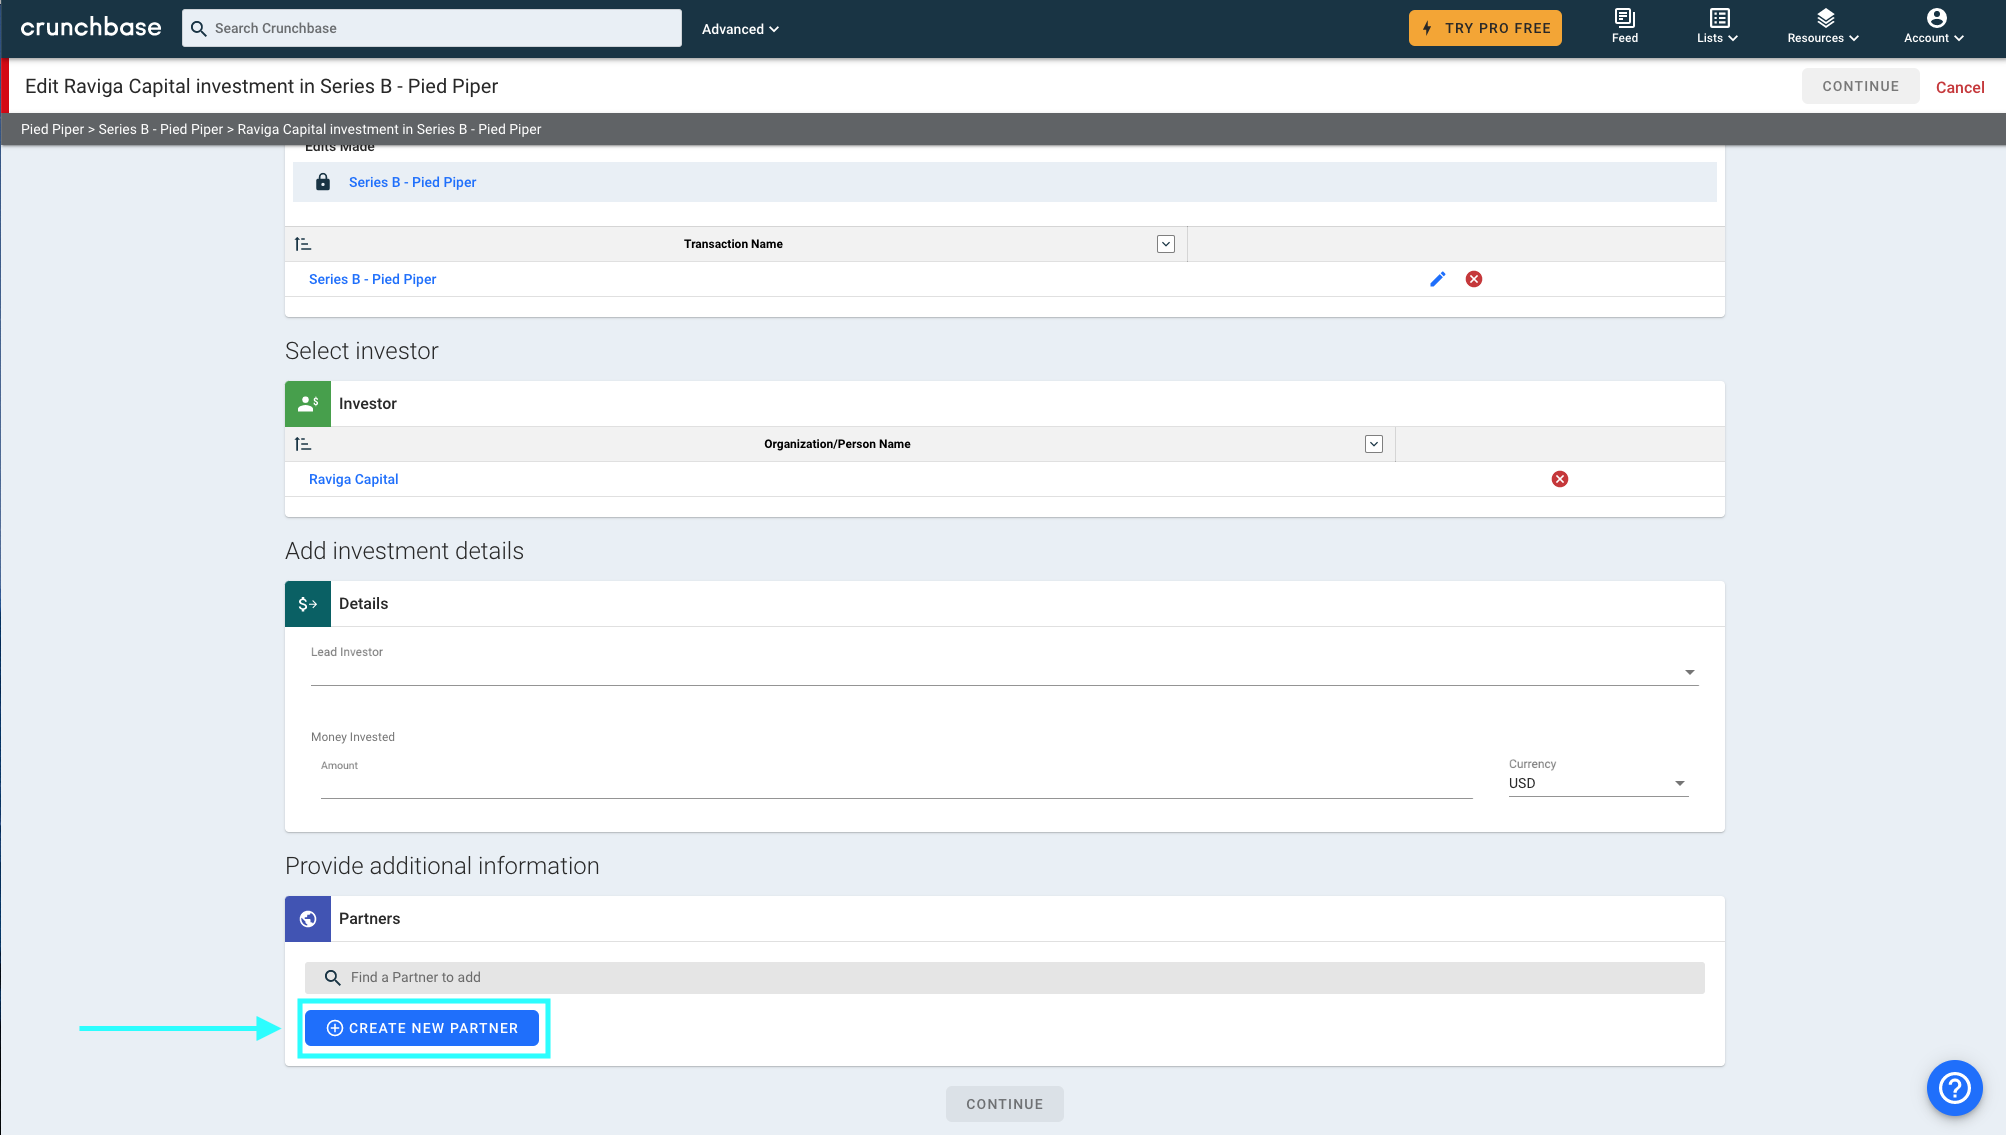This screenshot has width=2006, height=1135.
Task: Remove Raviga Capital investor
Action: [x=1560, y=479]
